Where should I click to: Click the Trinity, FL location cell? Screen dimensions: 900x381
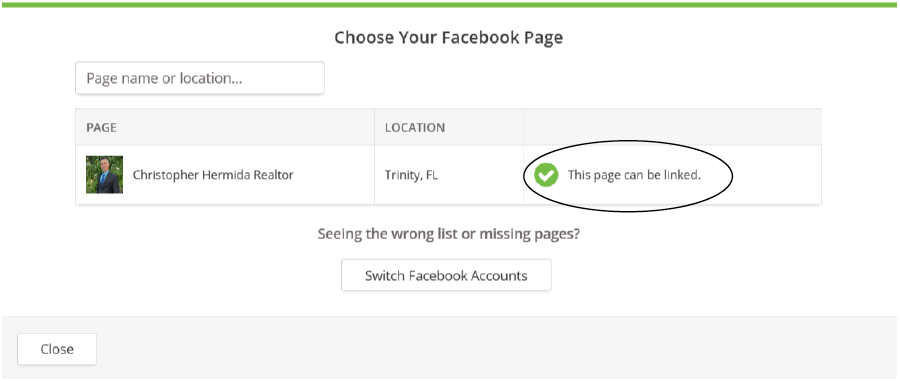pyautogui.click(x=411, y=175)
